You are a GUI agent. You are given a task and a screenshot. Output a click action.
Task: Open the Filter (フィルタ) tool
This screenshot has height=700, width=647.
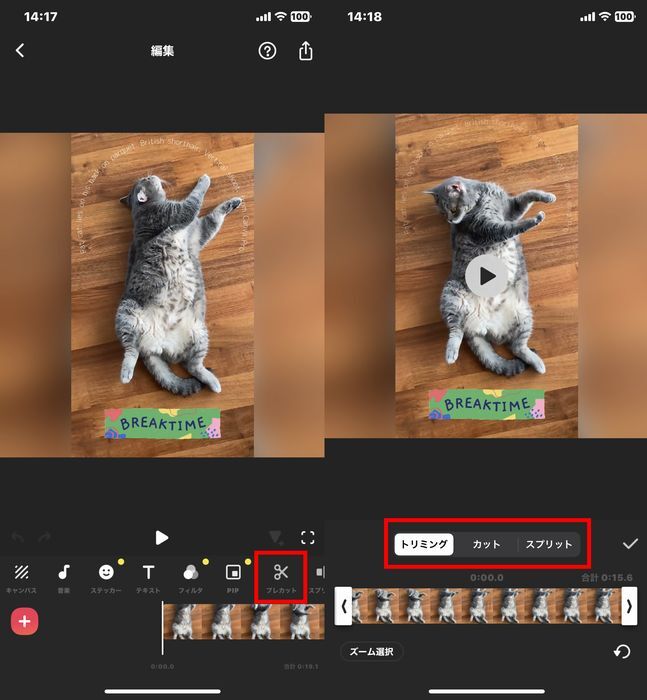pos(190,577)
